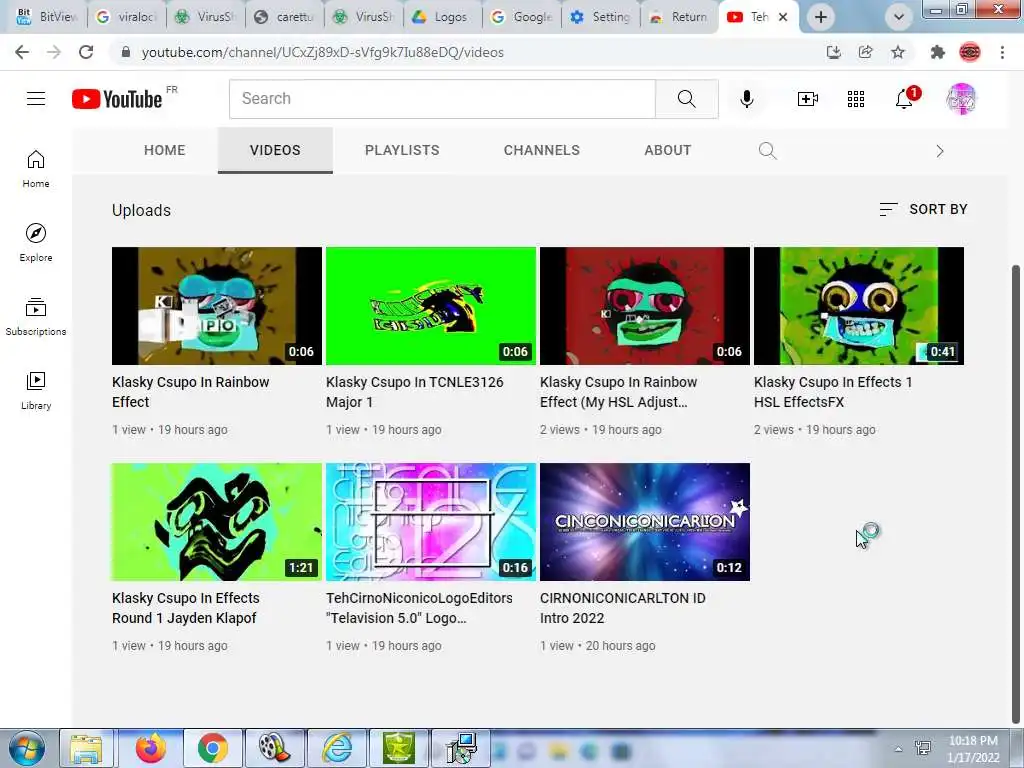Reload the page
This screenshot has height=768, width=1024.
[86, 52]
